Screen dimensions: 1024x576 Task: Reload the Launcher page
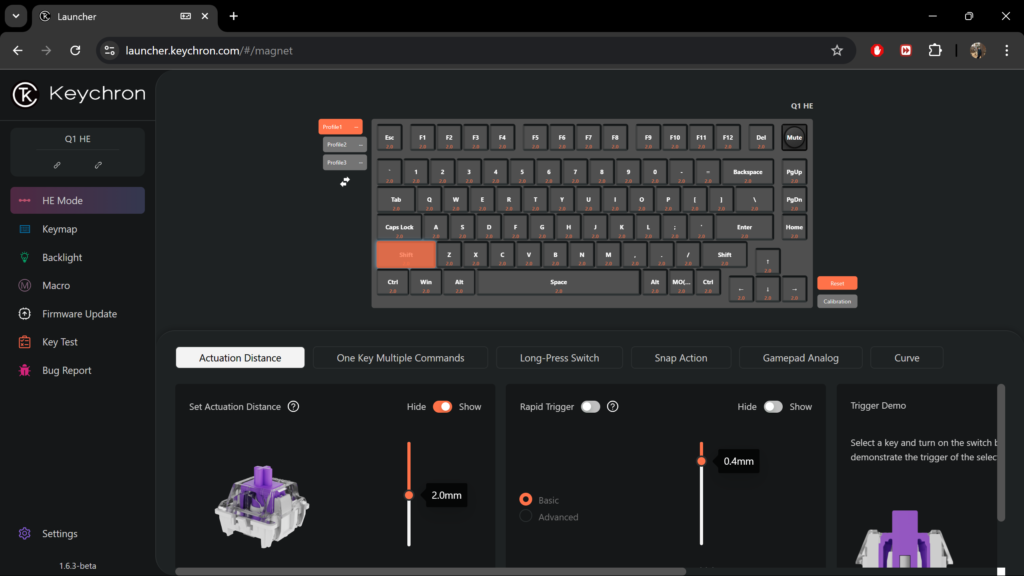click(x=75, y=50)
